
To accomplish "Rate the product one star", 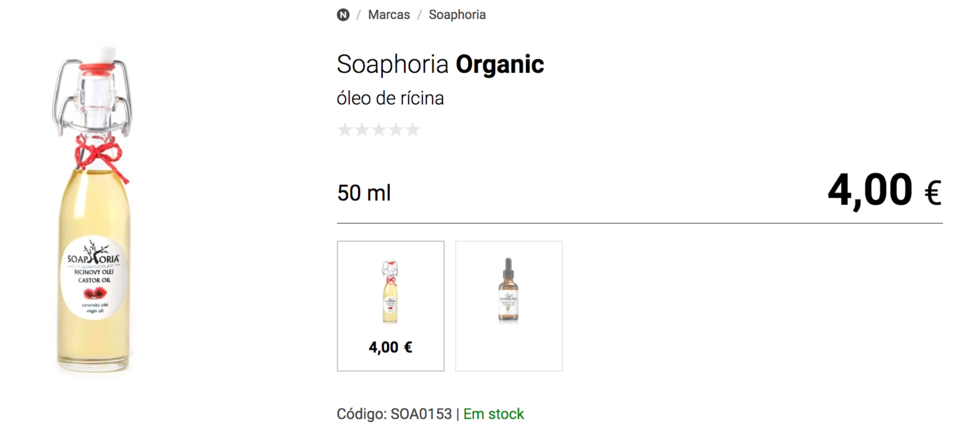I will coord(346,130).
